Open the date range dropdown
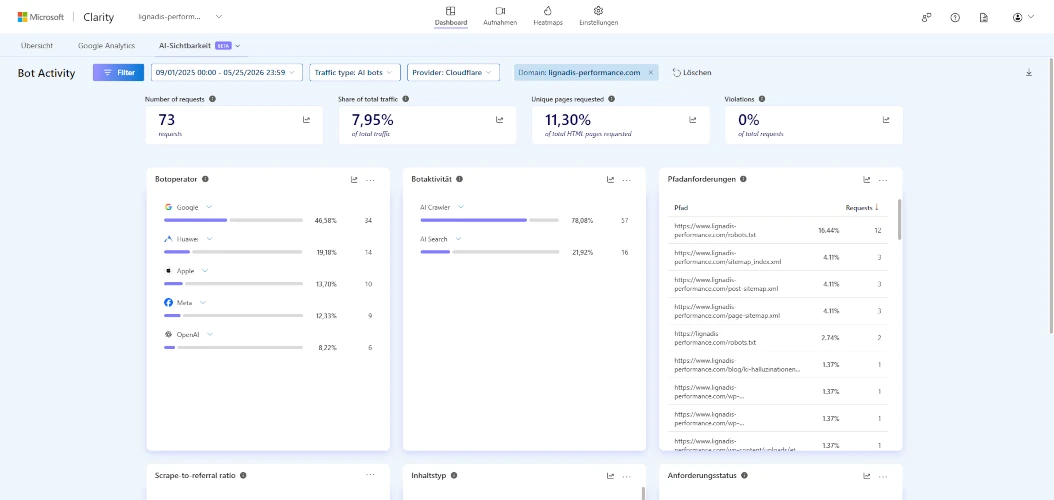Viewport: 1054px width, 500px height. [227, 73]
